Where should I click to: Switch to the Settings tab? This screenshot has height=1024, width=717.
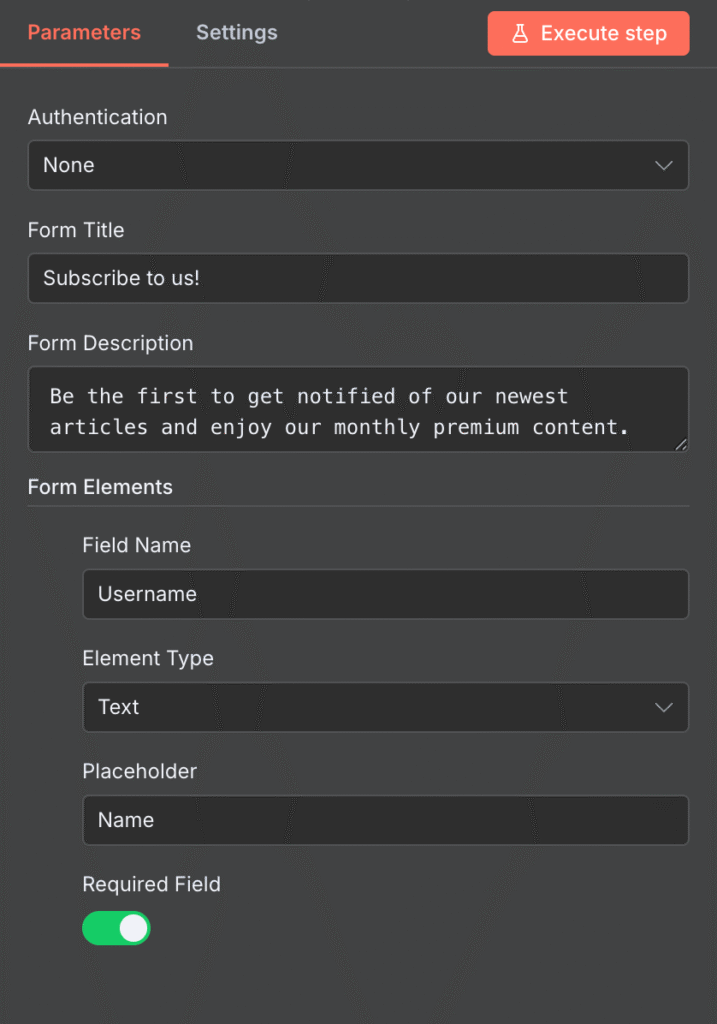point(236,32)
